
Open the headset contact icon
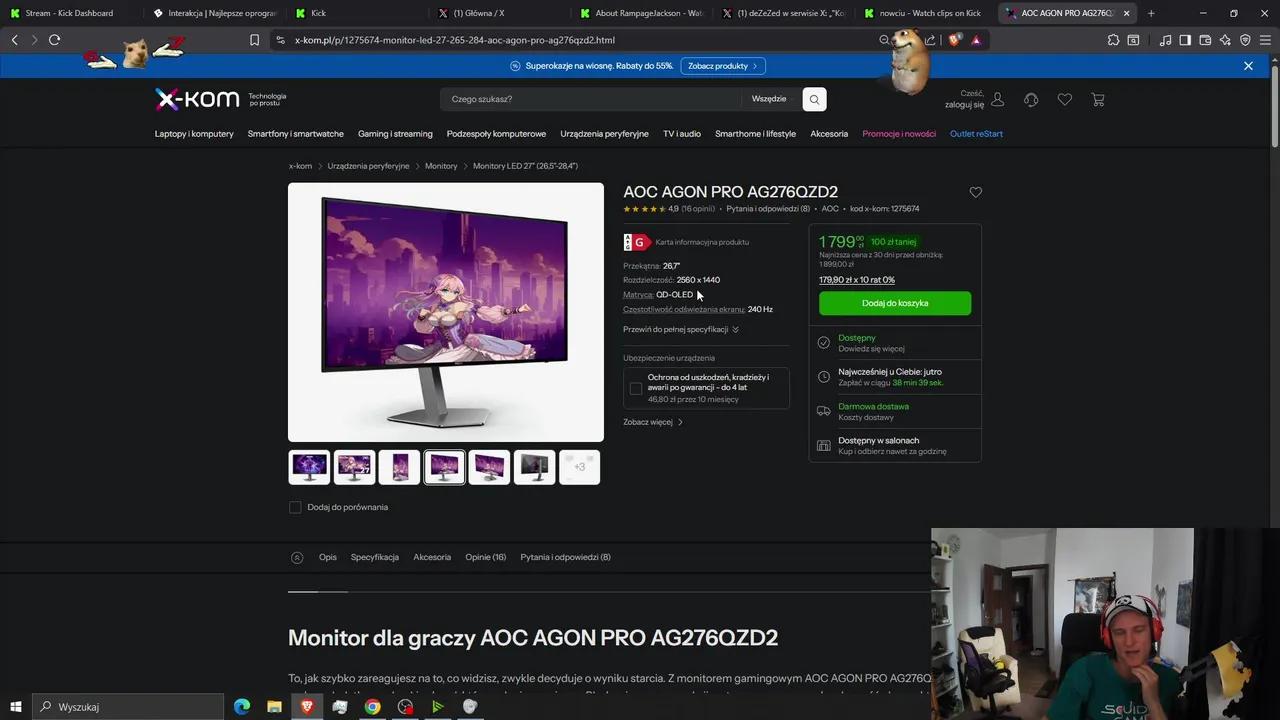pyautogui.click(x=1031, y=99)
